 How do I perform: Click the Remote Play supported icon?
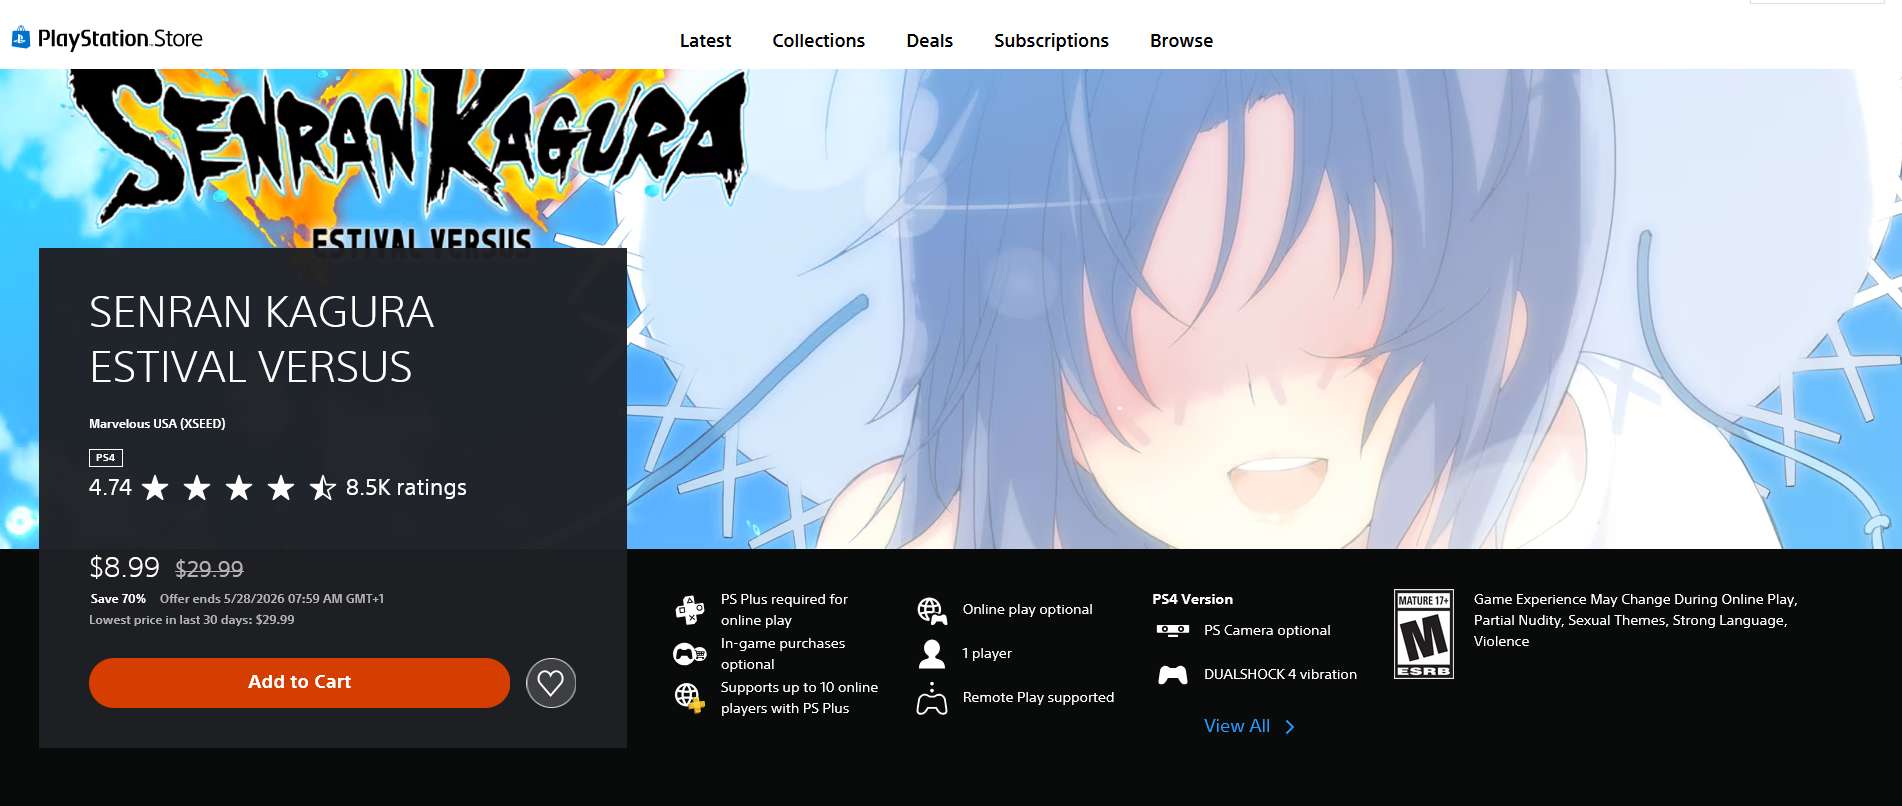(932, 698)
